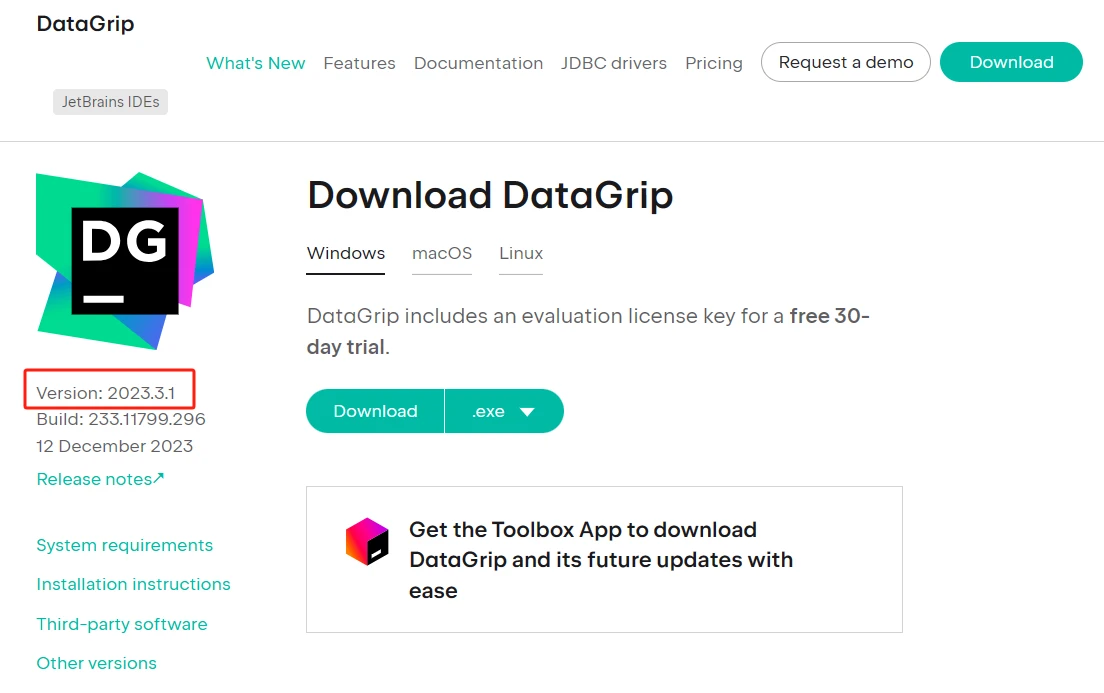Click the Toolbox App cube icon
This screenshot has width=1104, height=693.
(x=367, y=542)
